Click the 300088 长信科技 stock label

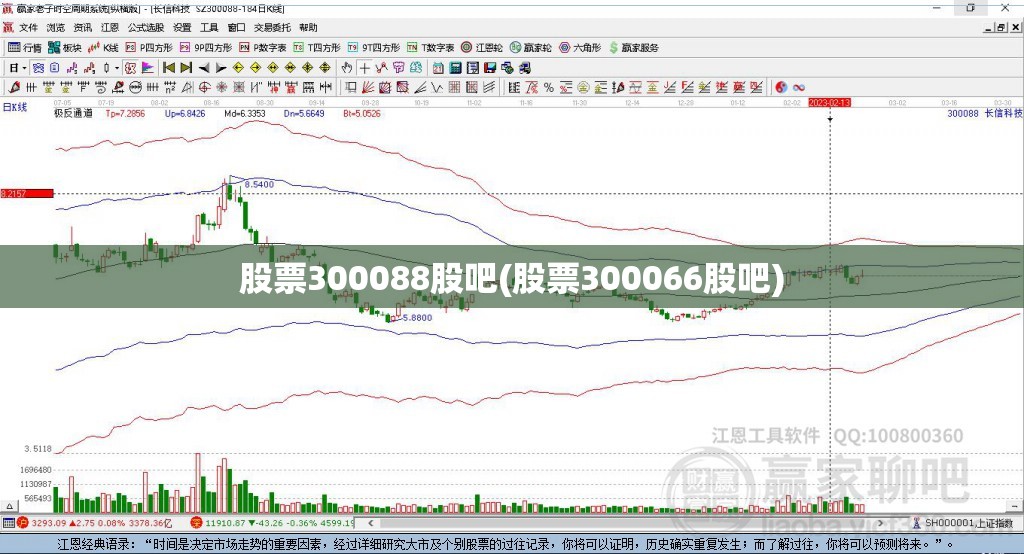pyautogui.click(x=984, y=113)
